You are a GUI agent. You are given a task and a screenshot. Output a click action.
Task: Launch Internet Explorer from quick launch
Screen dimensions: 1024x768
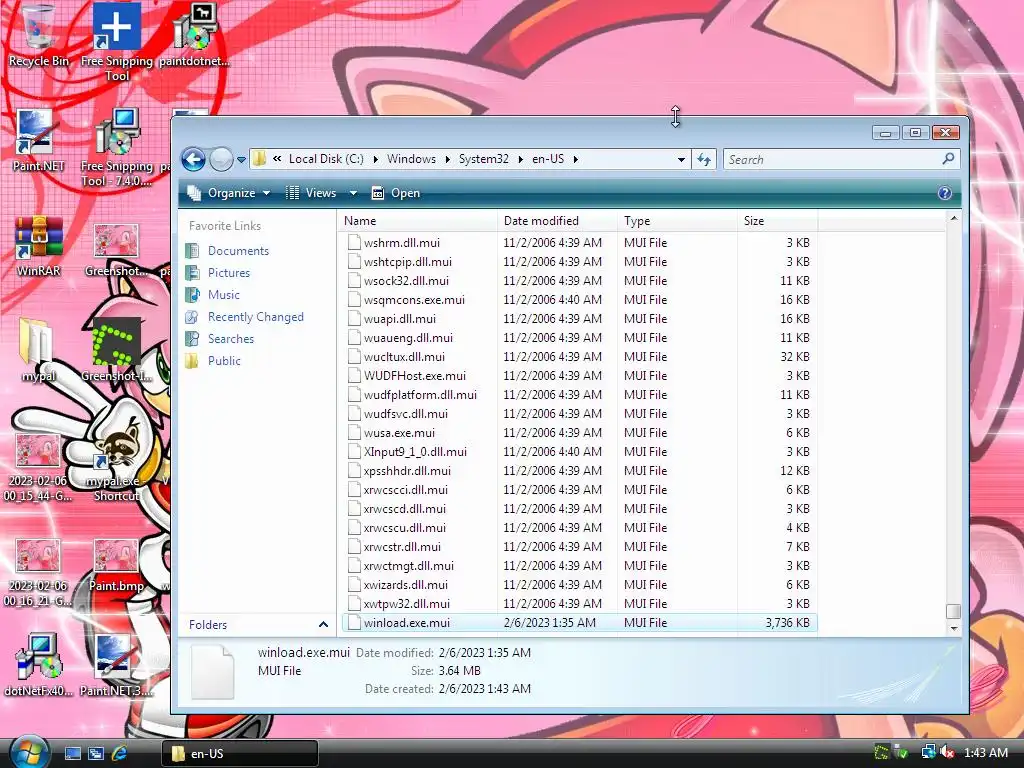pyautogui.click(x=120, y=754)
